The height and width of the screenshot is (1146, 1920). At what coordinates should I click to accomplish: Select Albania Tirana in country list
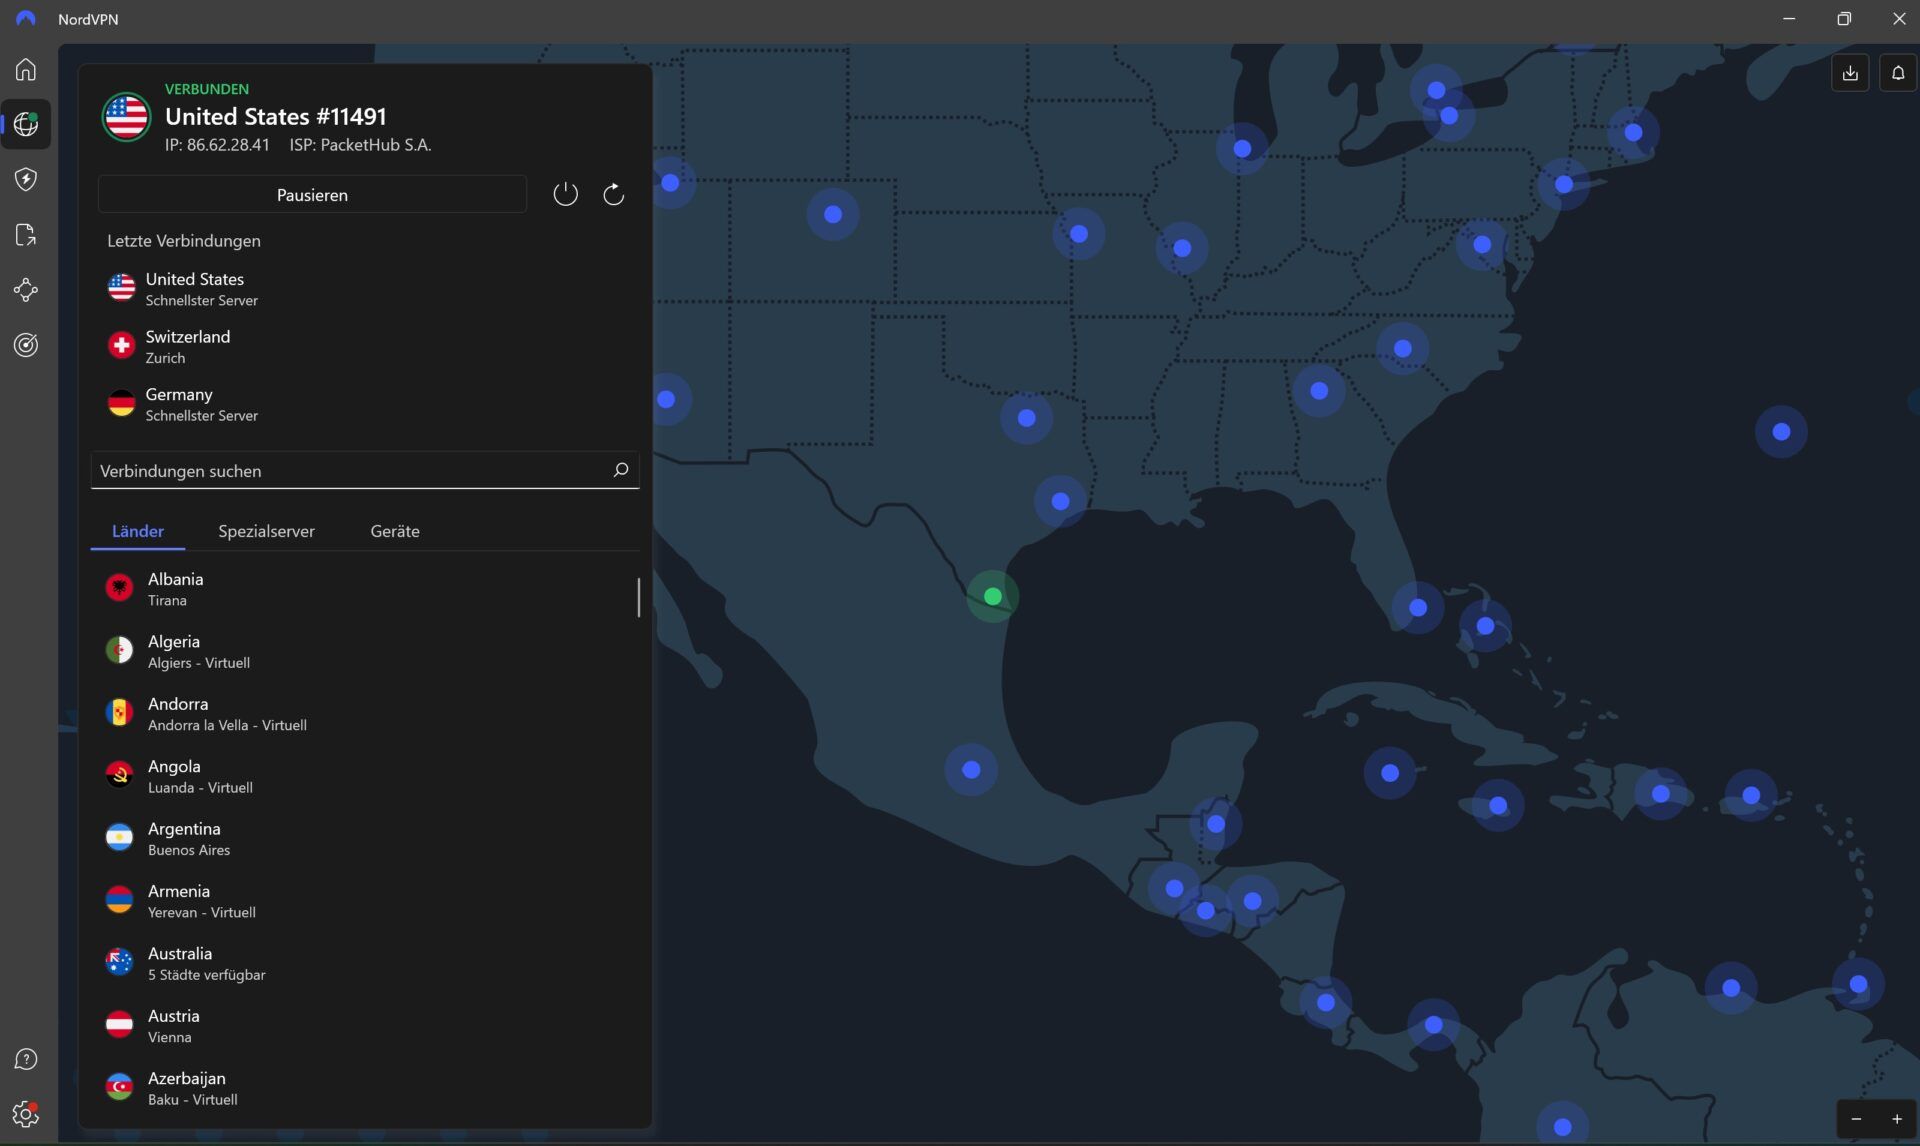tap(364, 589)
